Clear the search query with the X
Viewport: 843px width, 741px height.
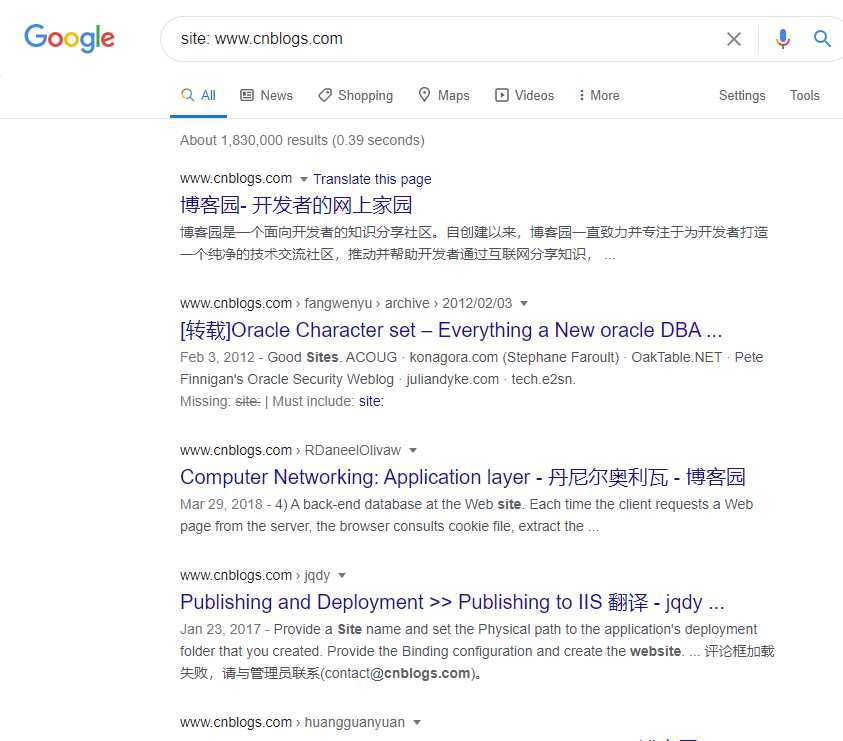tap(734, 39)
